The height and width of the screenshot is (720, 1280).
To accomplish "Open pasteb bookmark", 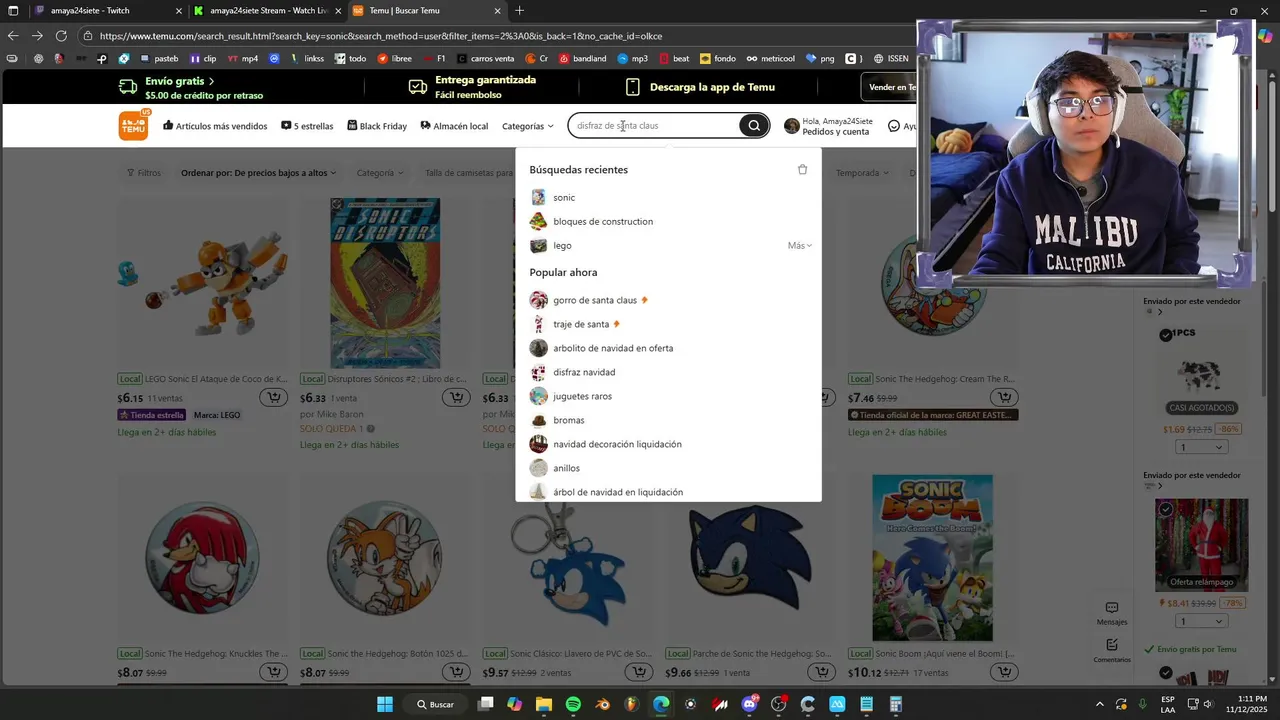I will pyautogui.click(x=159, y=58).
